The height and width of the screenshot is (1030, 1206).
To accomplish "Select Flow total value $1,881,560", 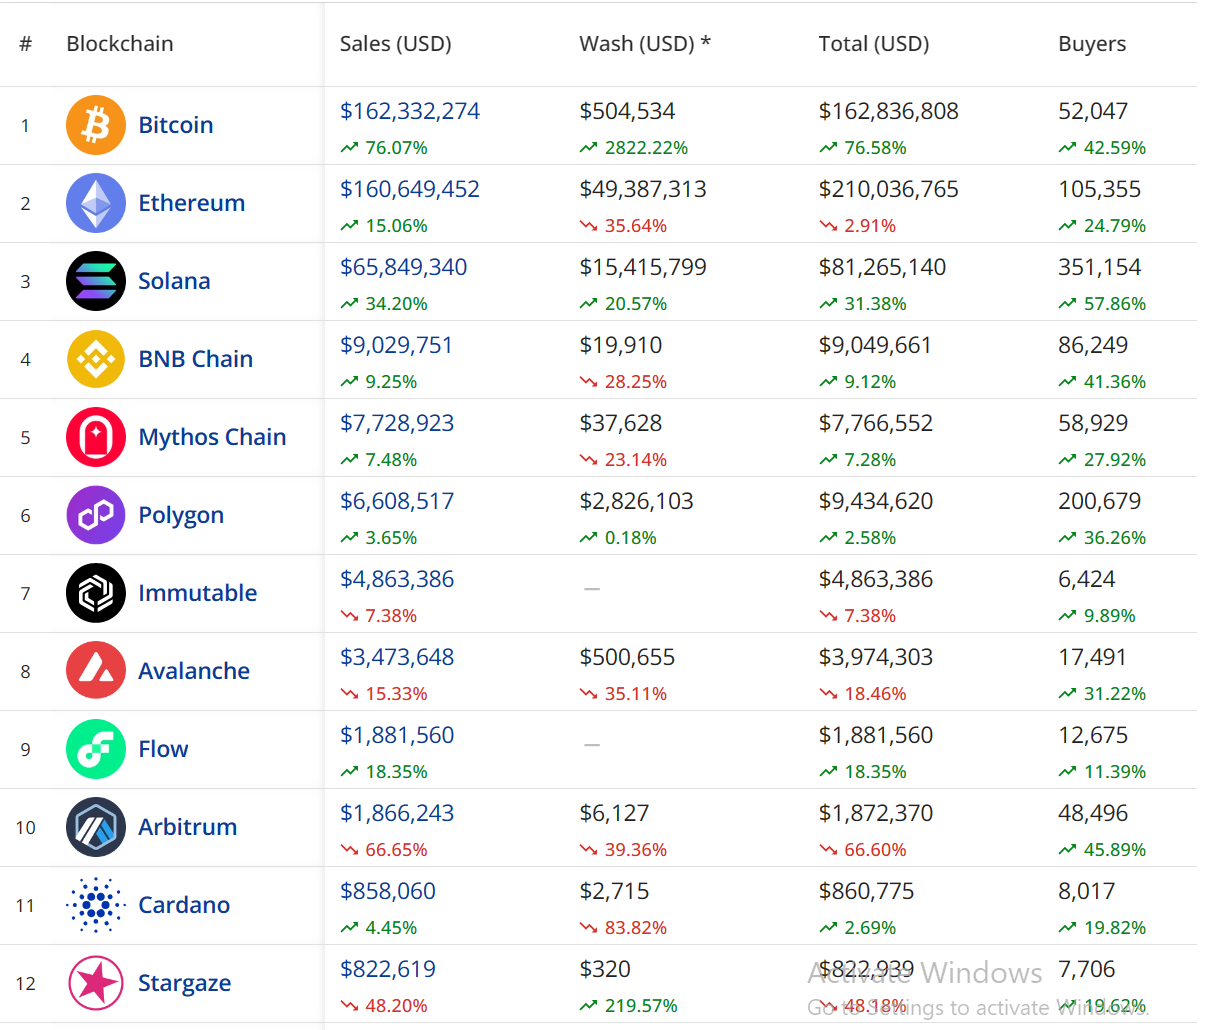I will tap(876, 735).
